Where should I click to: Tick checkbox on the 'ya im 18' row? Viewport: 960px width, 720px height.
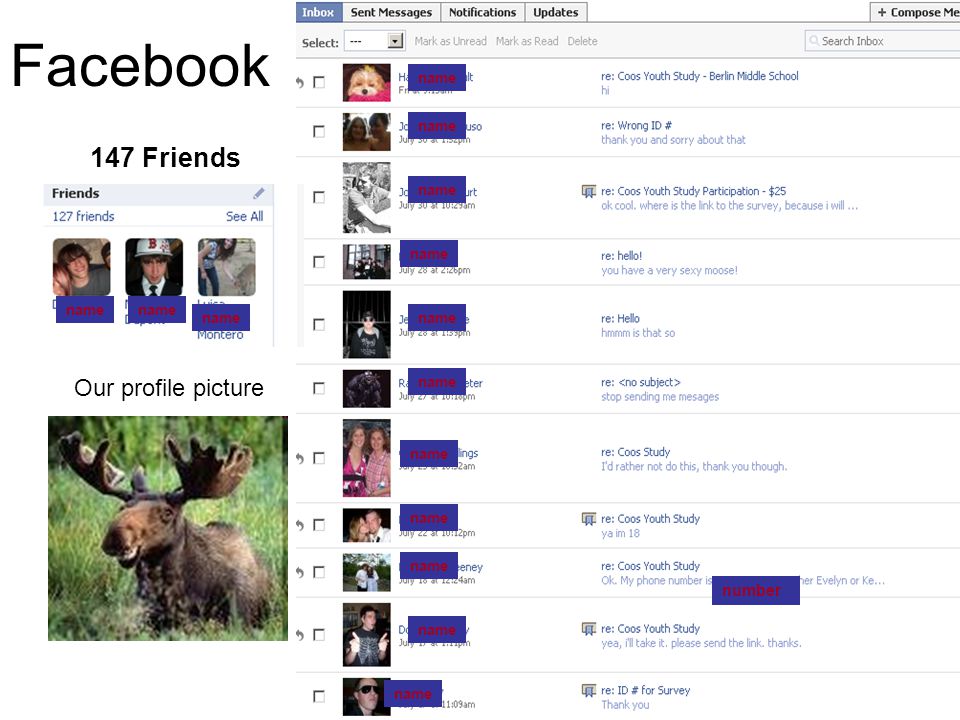319,525
